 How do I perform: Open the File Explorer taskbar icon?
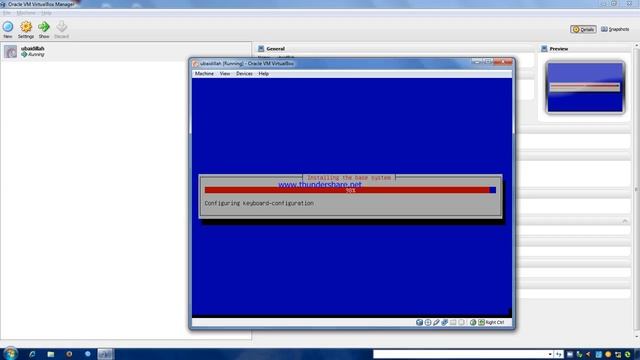tap(51, 354)
